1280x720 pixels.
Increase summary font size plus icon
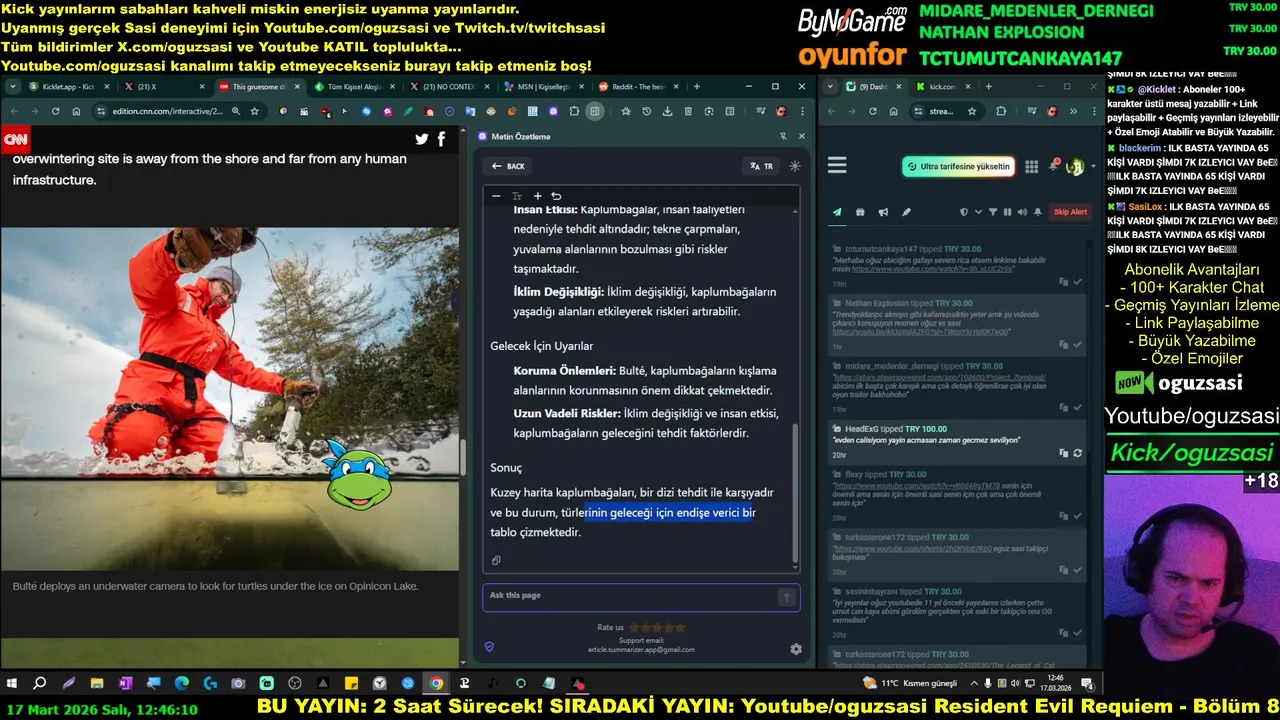pos(537,196)
